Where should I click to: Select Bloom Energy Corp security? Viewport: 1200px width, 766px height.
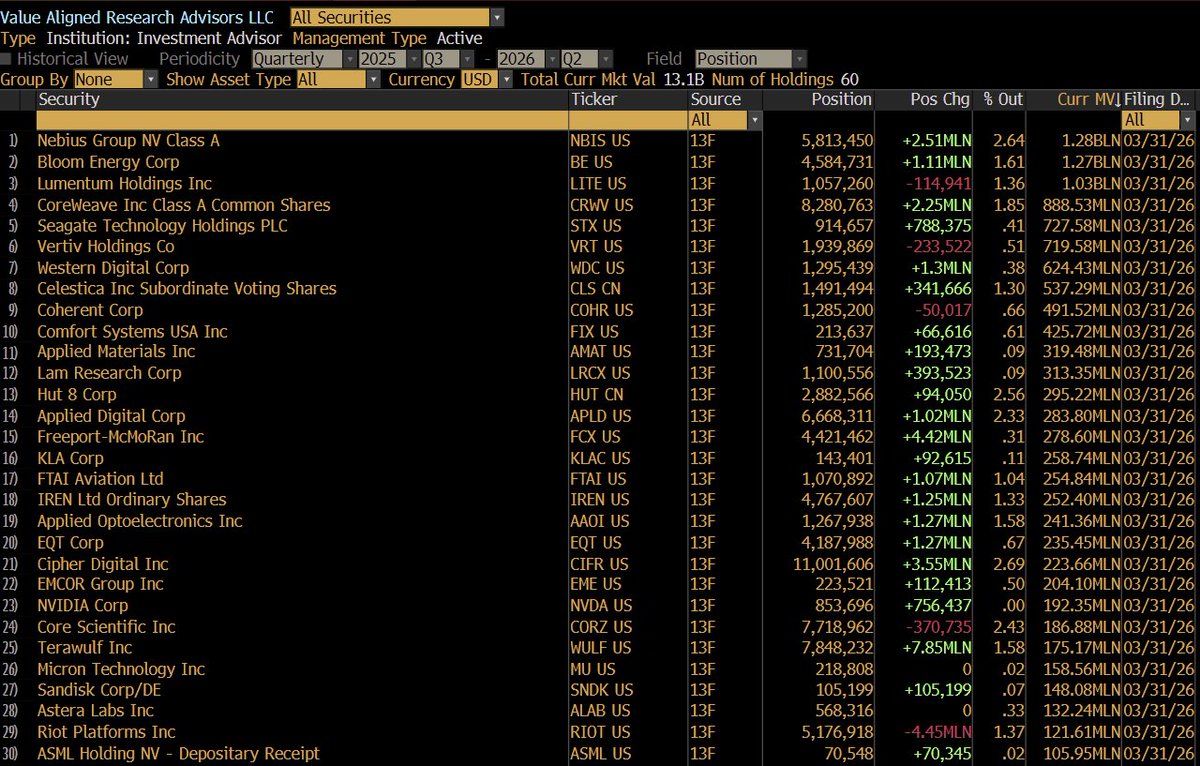point(108,162)
